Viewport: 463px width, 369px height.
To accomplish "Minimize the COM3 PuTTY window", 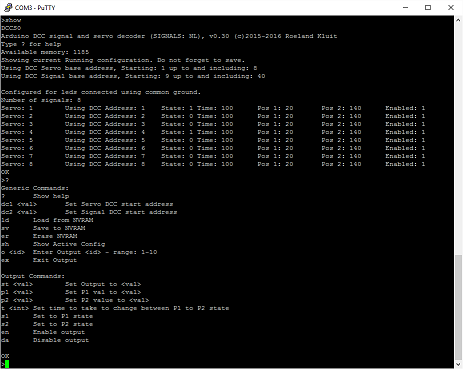I will 405,7.
